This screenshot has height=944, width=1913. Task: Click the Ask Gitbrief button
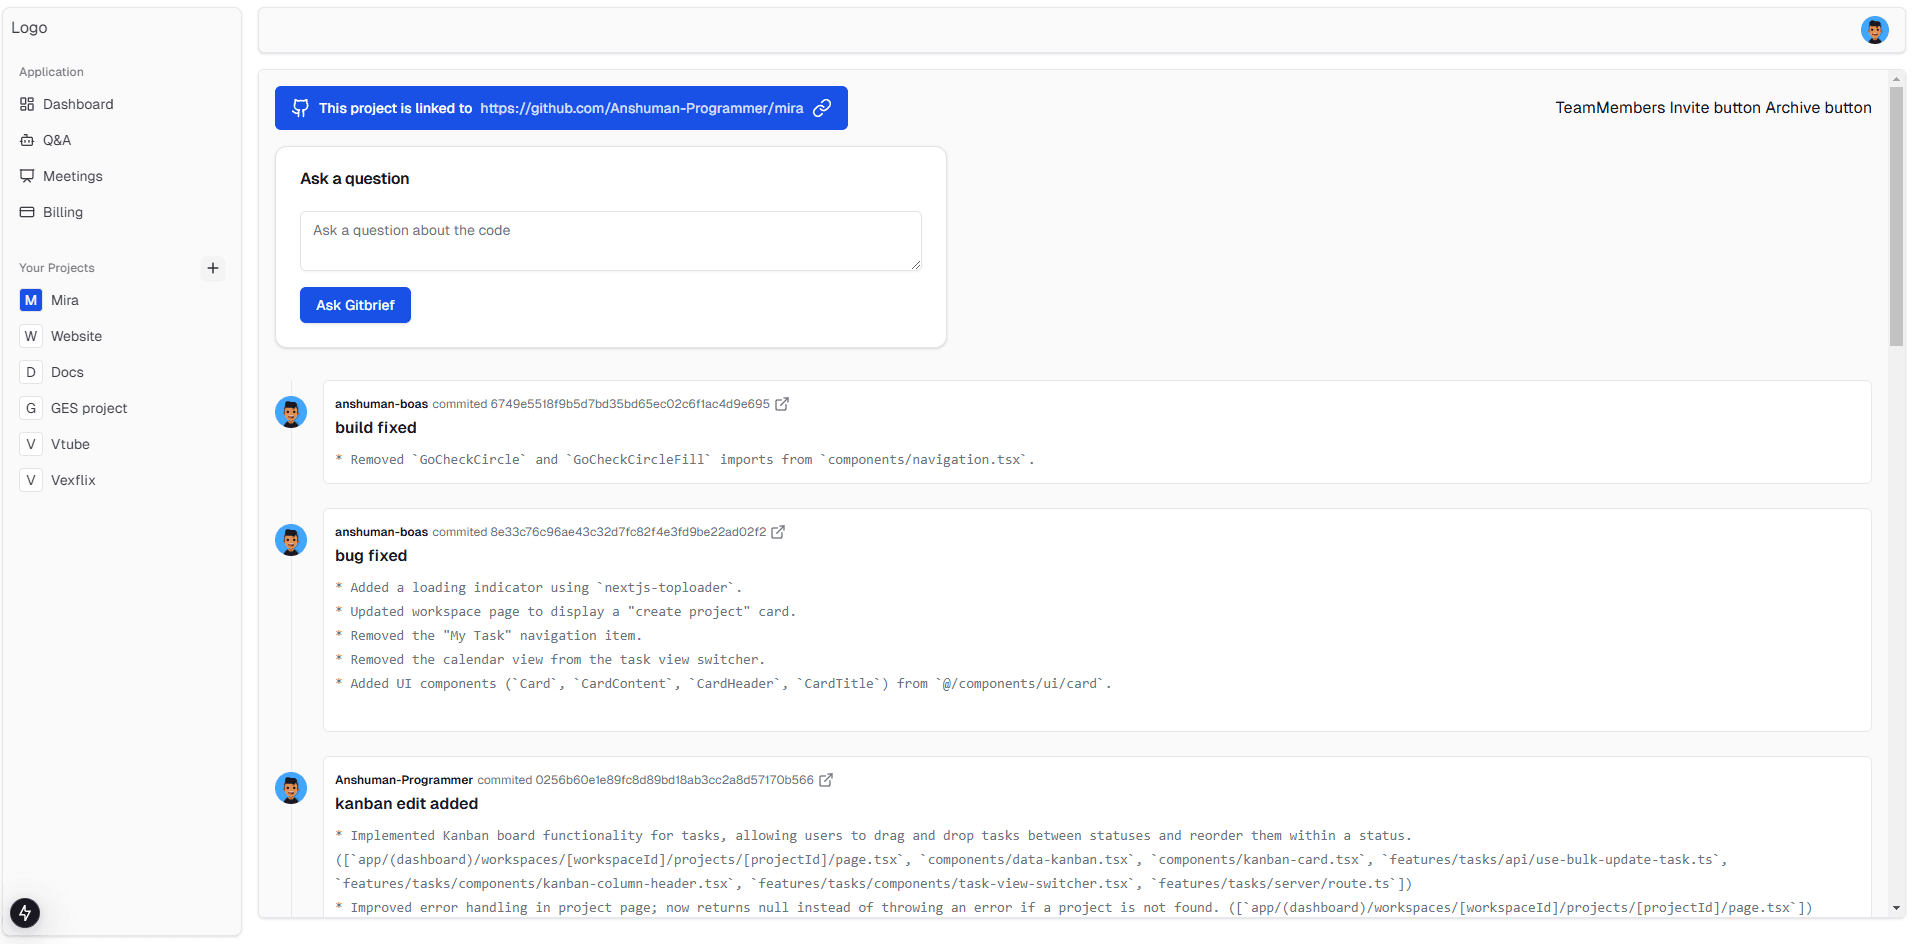355,305
